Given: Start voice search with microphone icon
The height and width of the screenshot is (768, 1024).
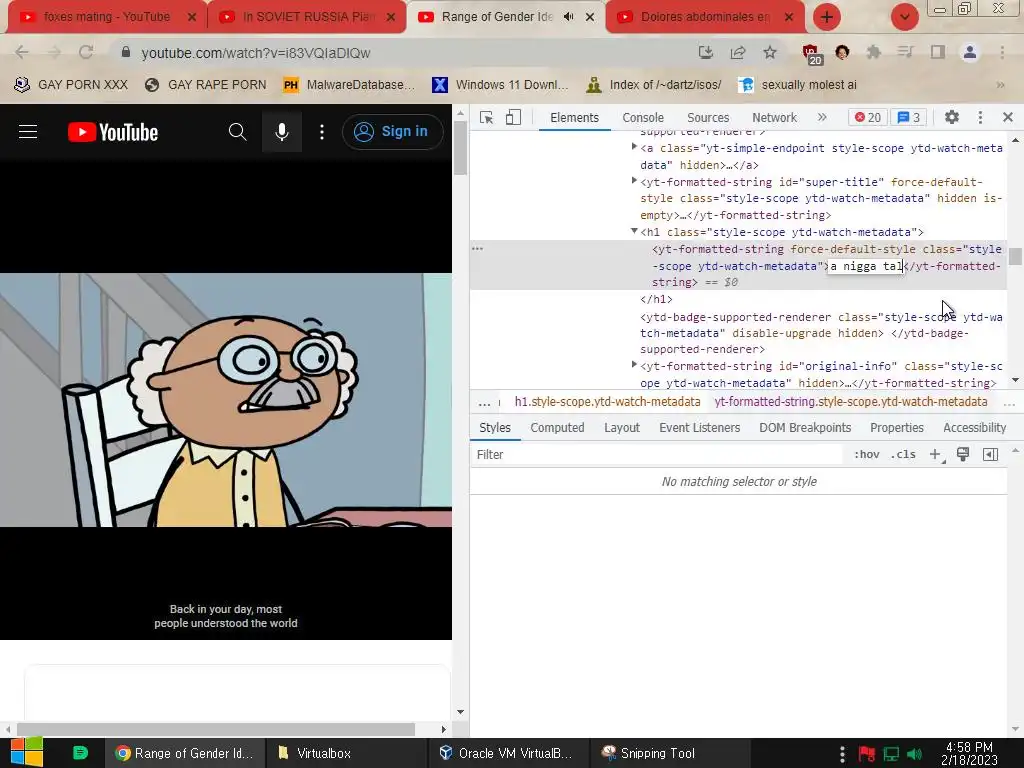Looking at the screenshot, I should pos(281,132).
